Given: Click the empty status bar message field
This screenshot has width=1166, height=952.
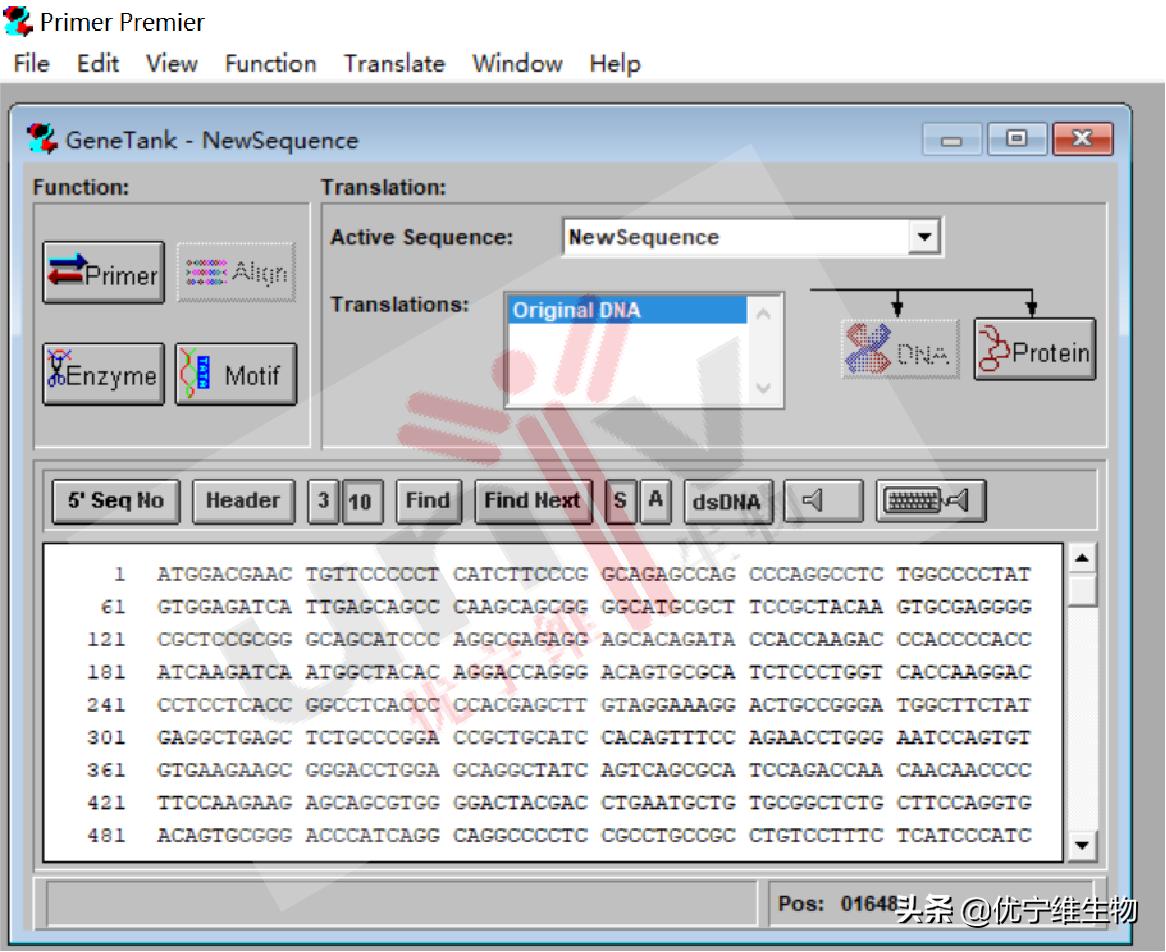Looking at the screenshot, I should click(x=402, y=904).
